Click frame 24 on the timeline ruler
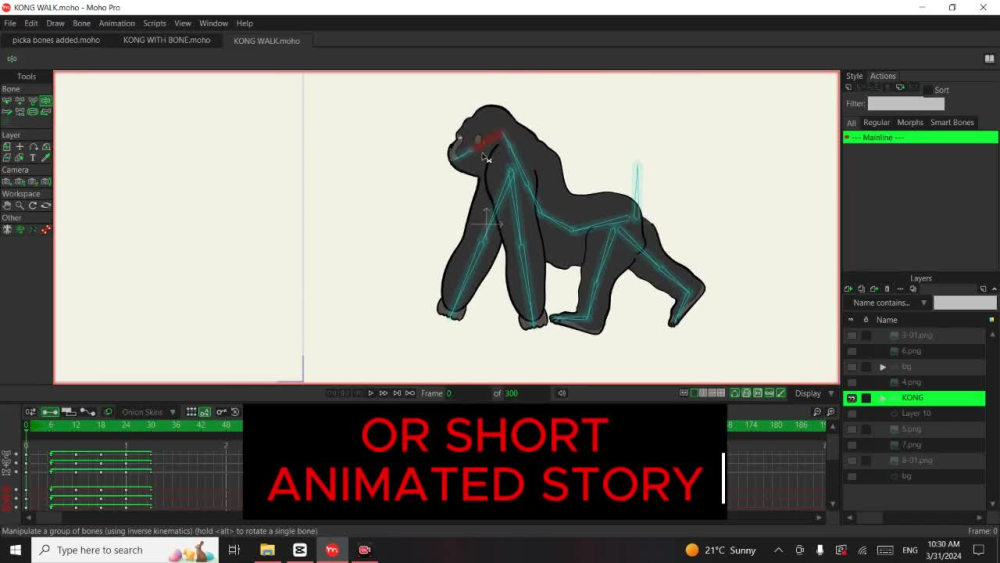Screen dimensions: 1000x563 [x=126, y=425]
